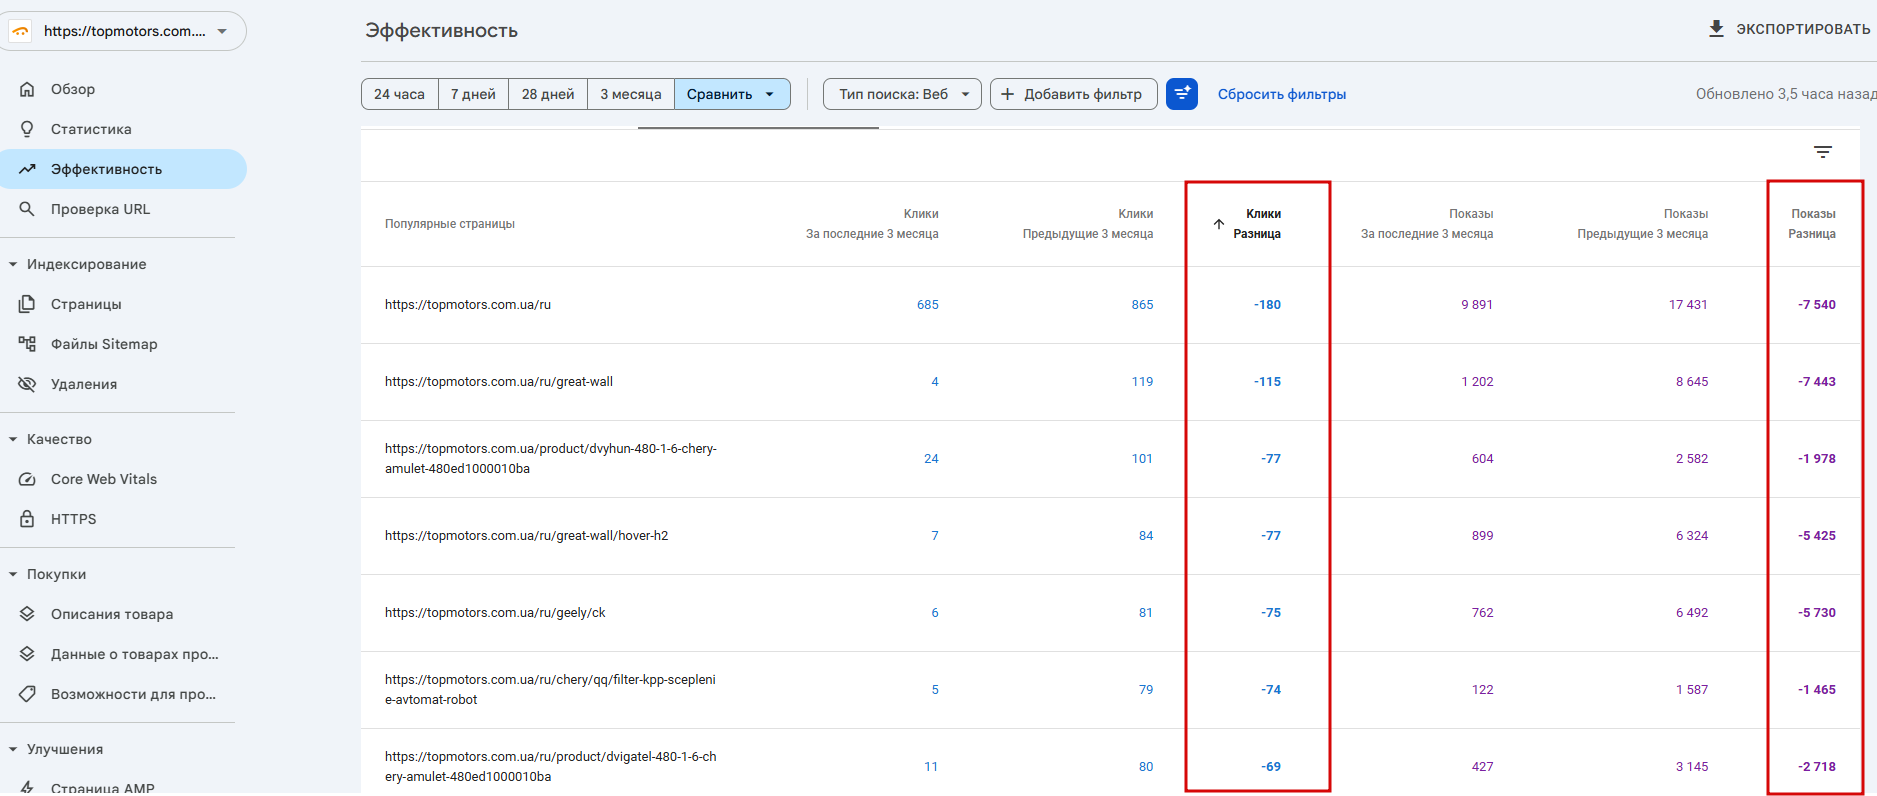
Task: Open Проверка URL inspection tool
Action: point(100,209)
